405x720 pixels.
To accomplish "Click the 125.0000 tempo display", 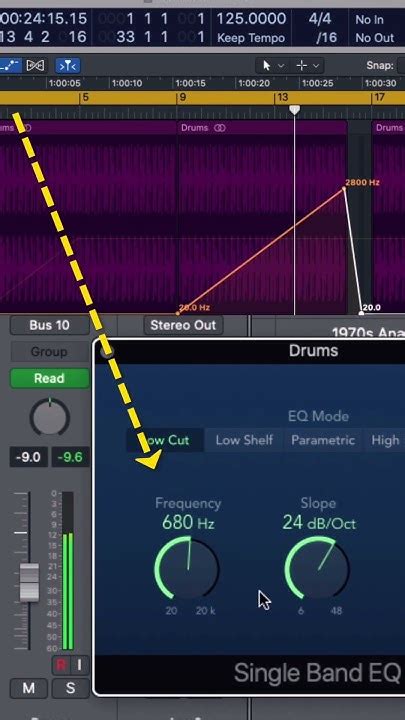I will tap(251, 19).
